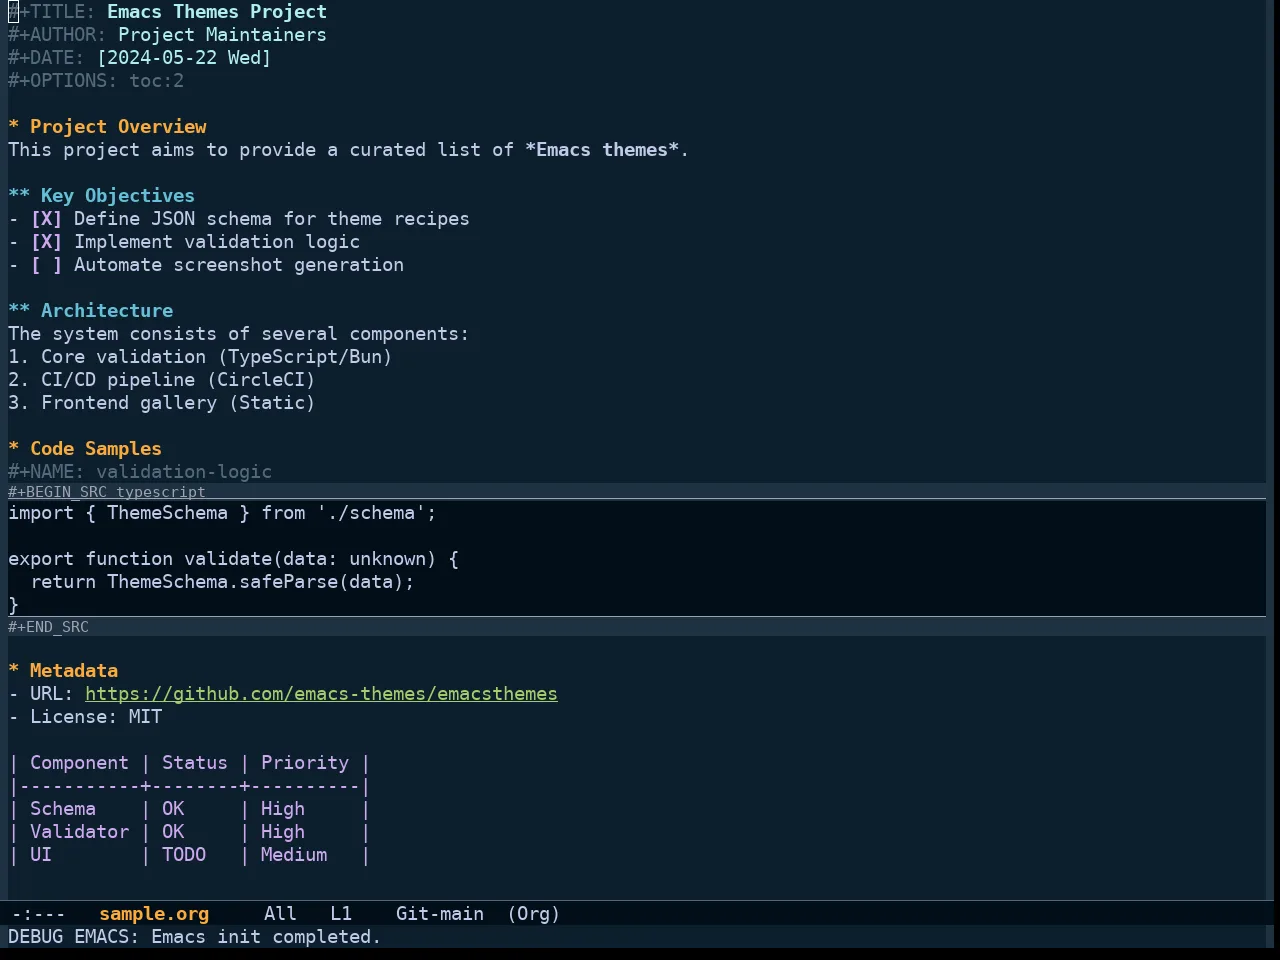Open the (Org) major mode menu
The height and width of the screenshot is (960, 1280).
click(x=534, y=914)
